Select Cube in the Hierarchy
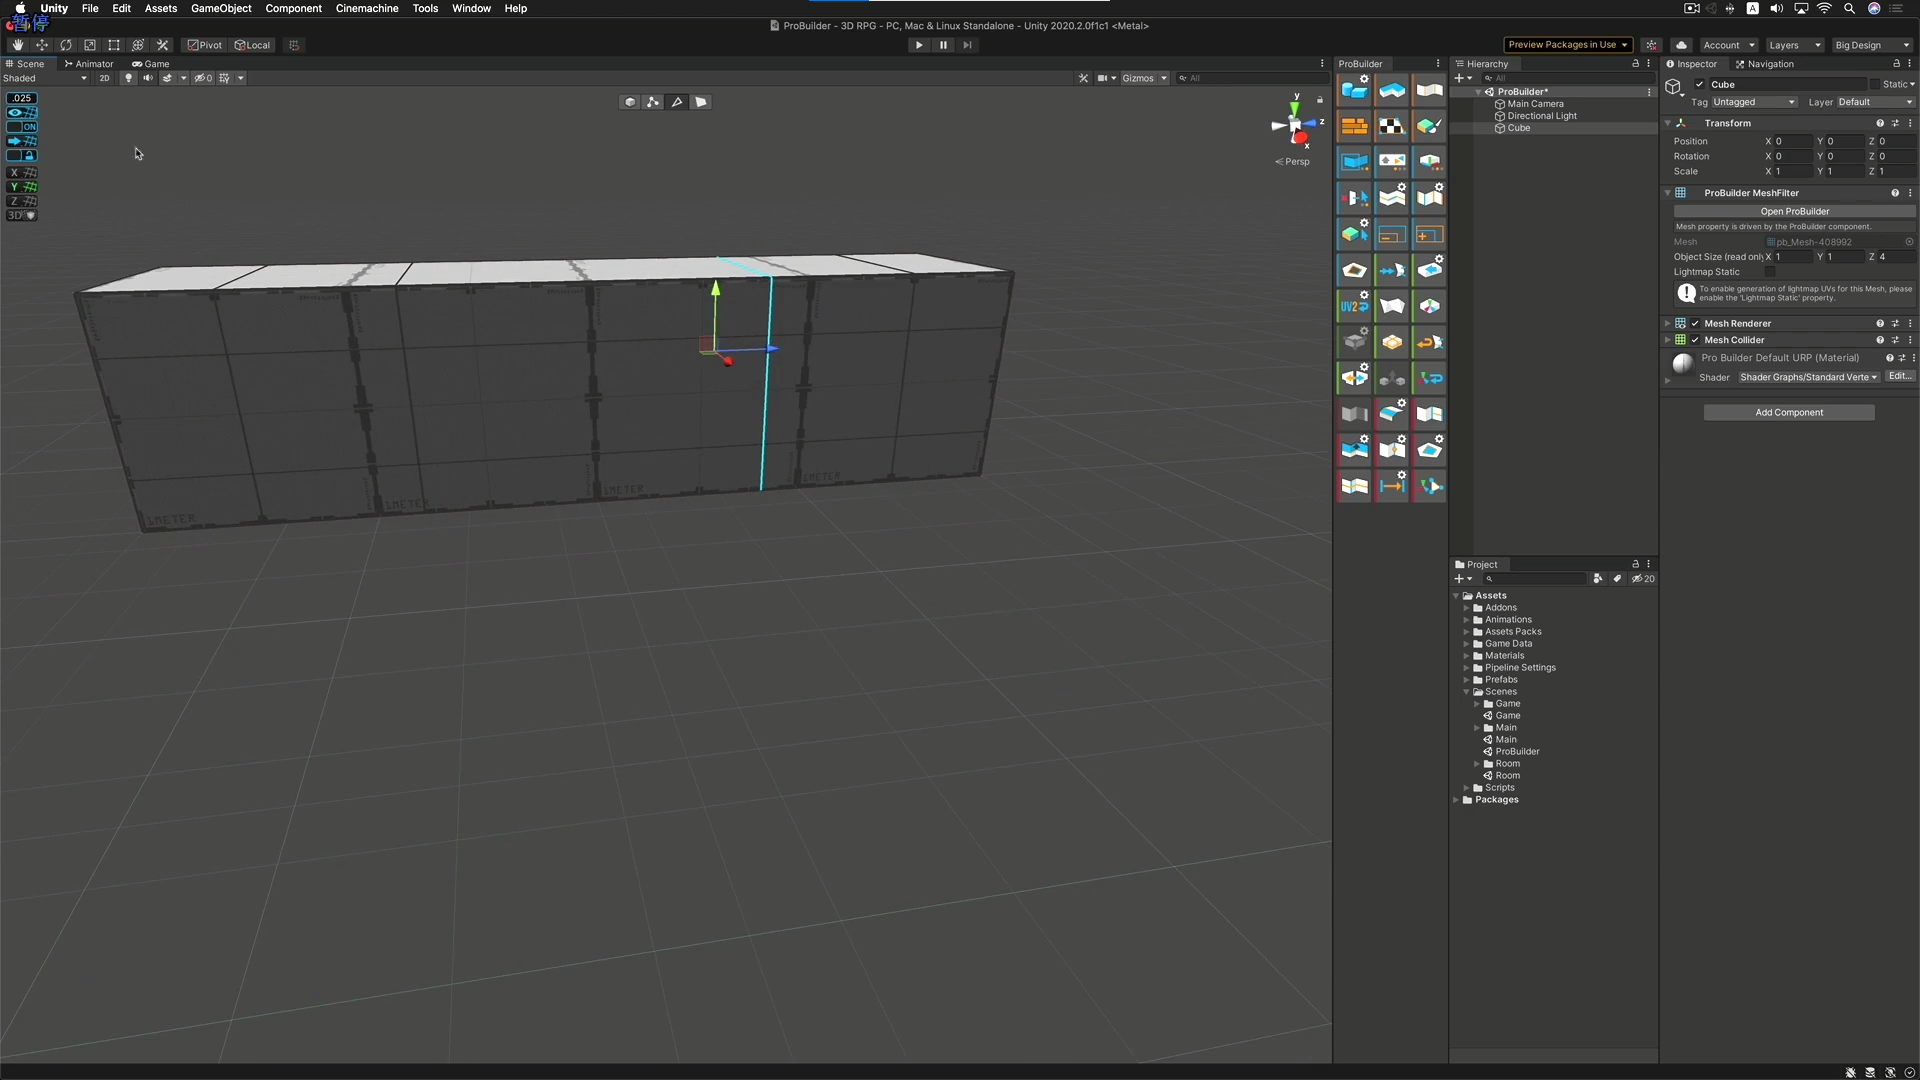Image resolution: width=1920 pixels, height=1080 pixels. point(1519,128)
